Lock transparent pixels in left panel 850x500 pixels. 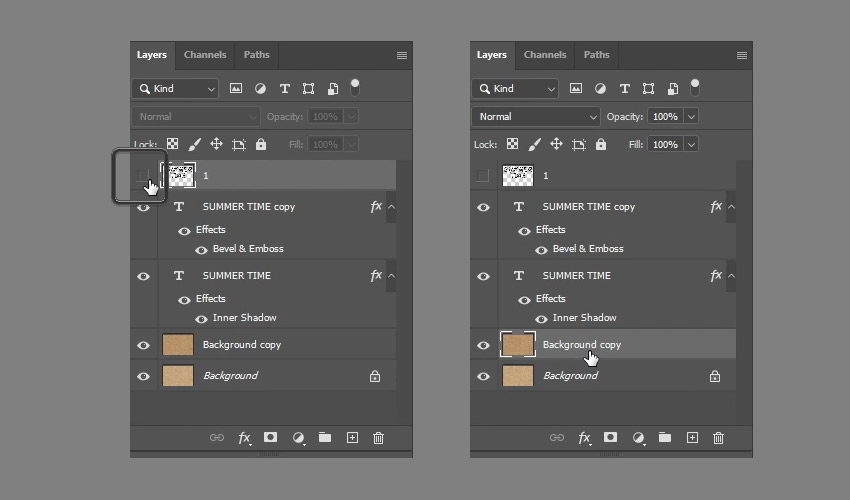pyautogui.click(x=172, y=144)
